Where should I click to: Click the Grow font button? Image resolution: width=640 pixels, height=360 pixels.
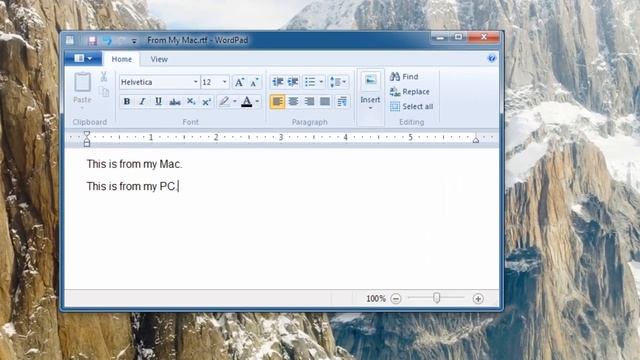(x=239, y=82)
